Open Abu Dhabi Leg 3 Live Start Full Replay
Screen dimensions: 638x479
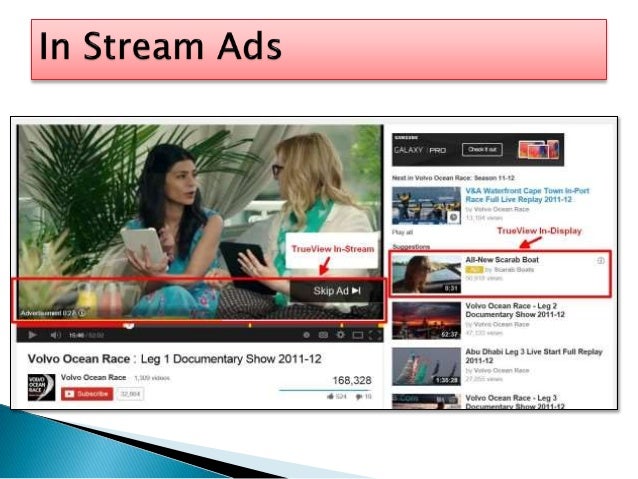[x=533, y=356]
